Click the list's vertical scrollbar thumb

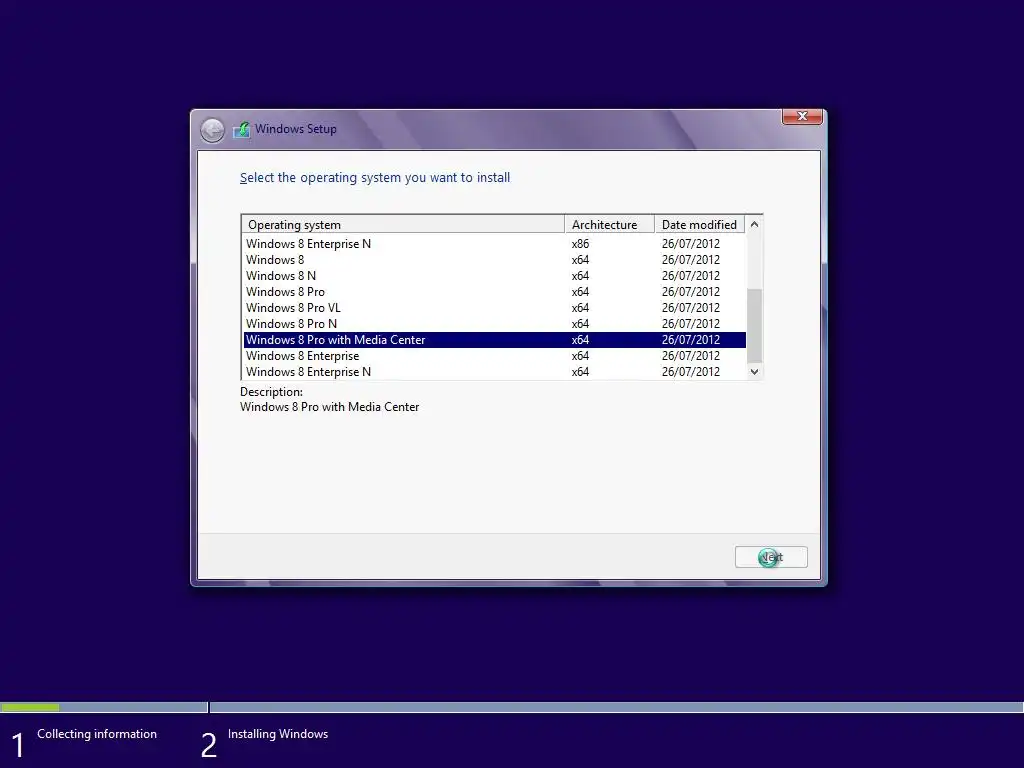pos(754,325)
